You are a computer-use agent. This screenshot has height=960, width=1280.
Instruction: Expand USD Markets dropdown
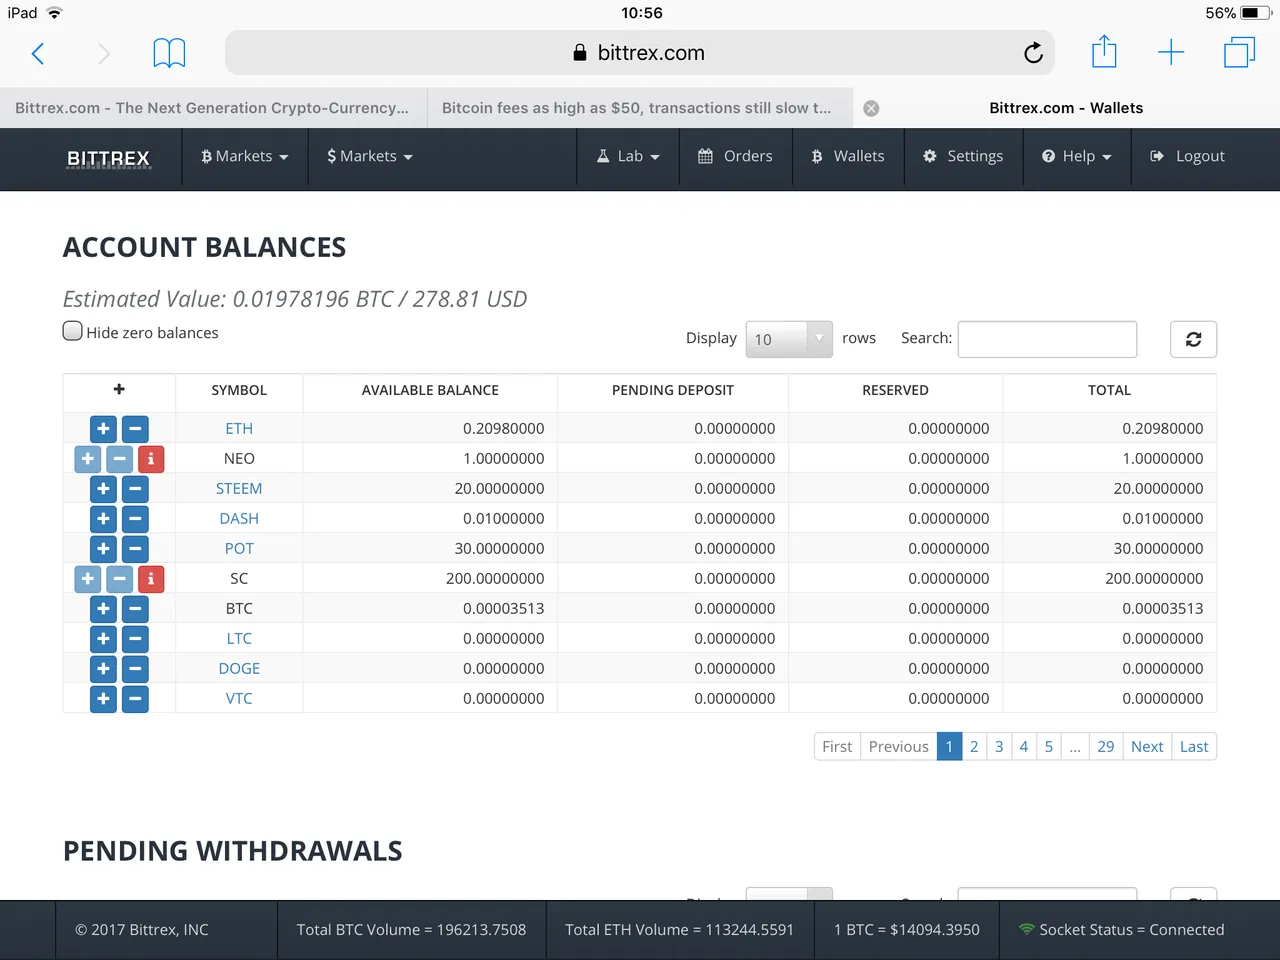coord(369,157)
